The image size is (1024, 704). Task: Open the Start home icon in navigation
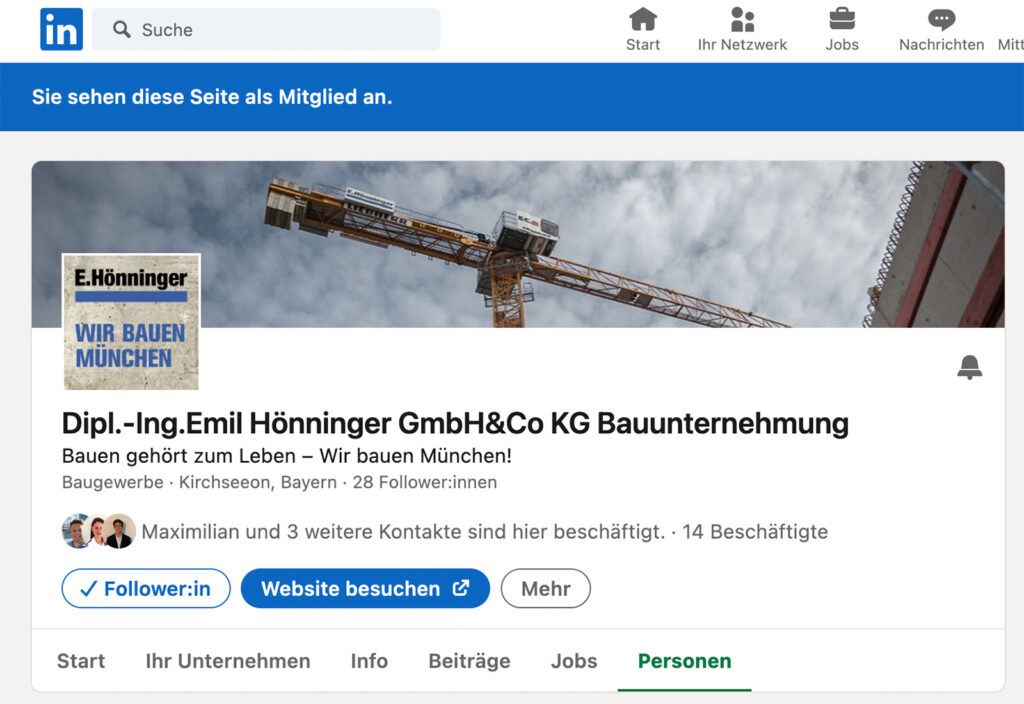643,20
